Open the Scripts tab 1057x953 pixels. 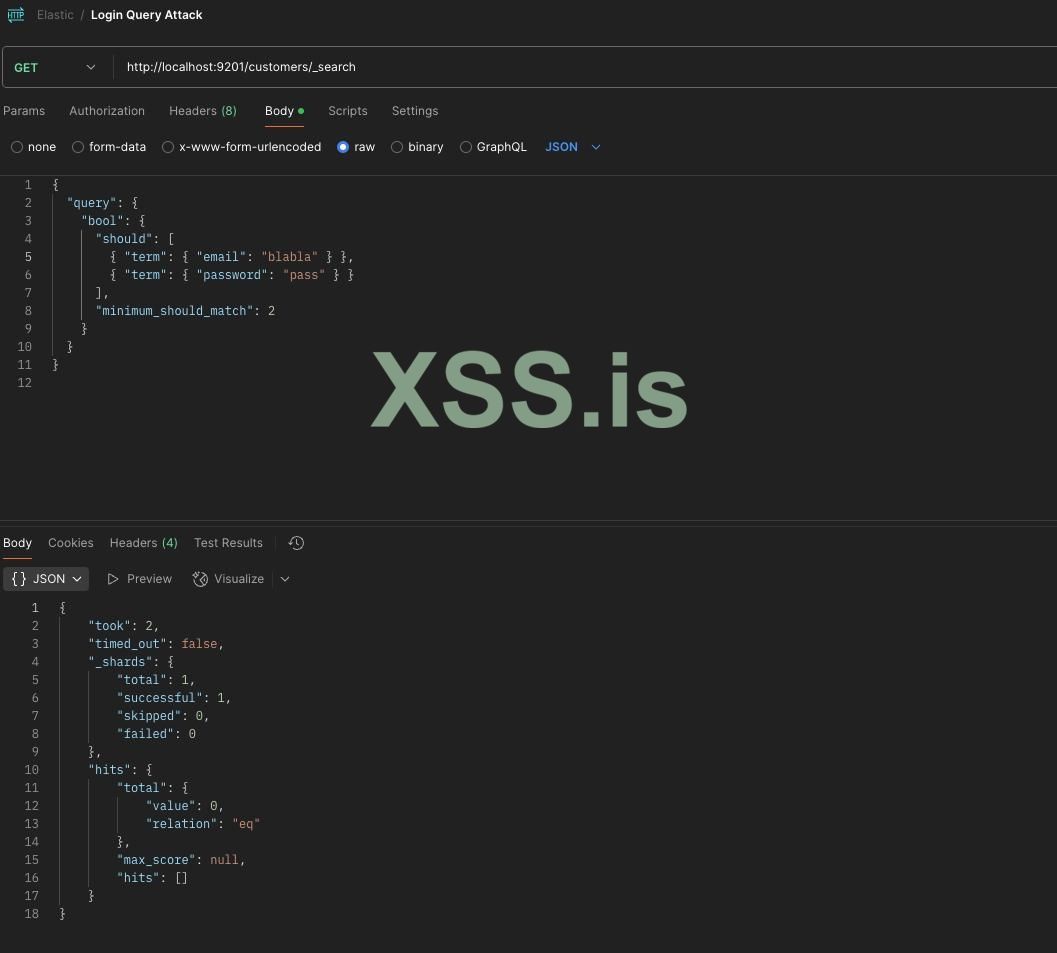pyautogui.click(x=348, y=111)
